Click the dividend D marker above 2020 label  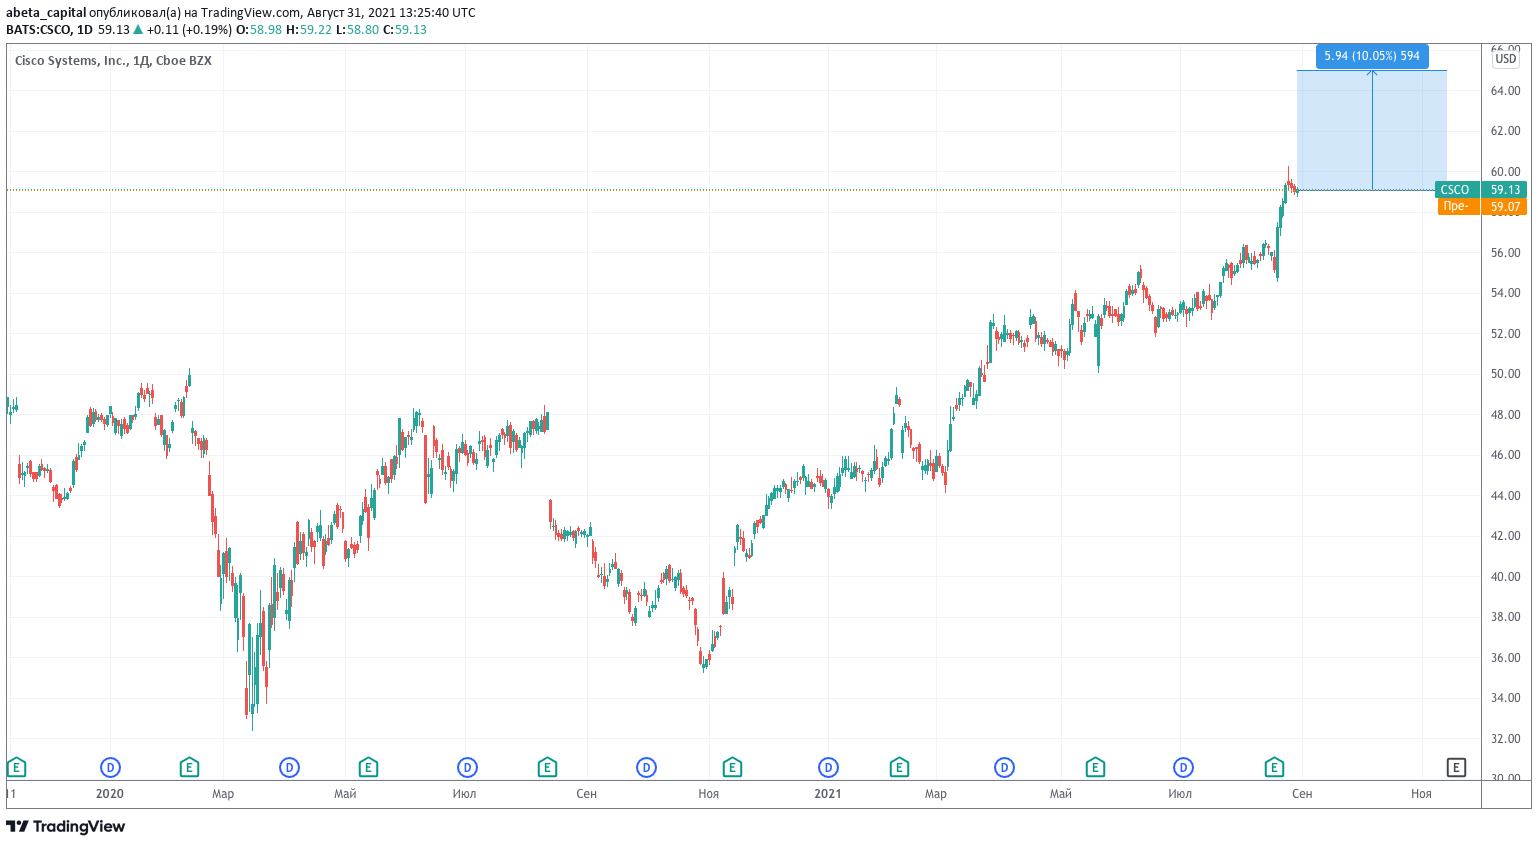(110, 767)
